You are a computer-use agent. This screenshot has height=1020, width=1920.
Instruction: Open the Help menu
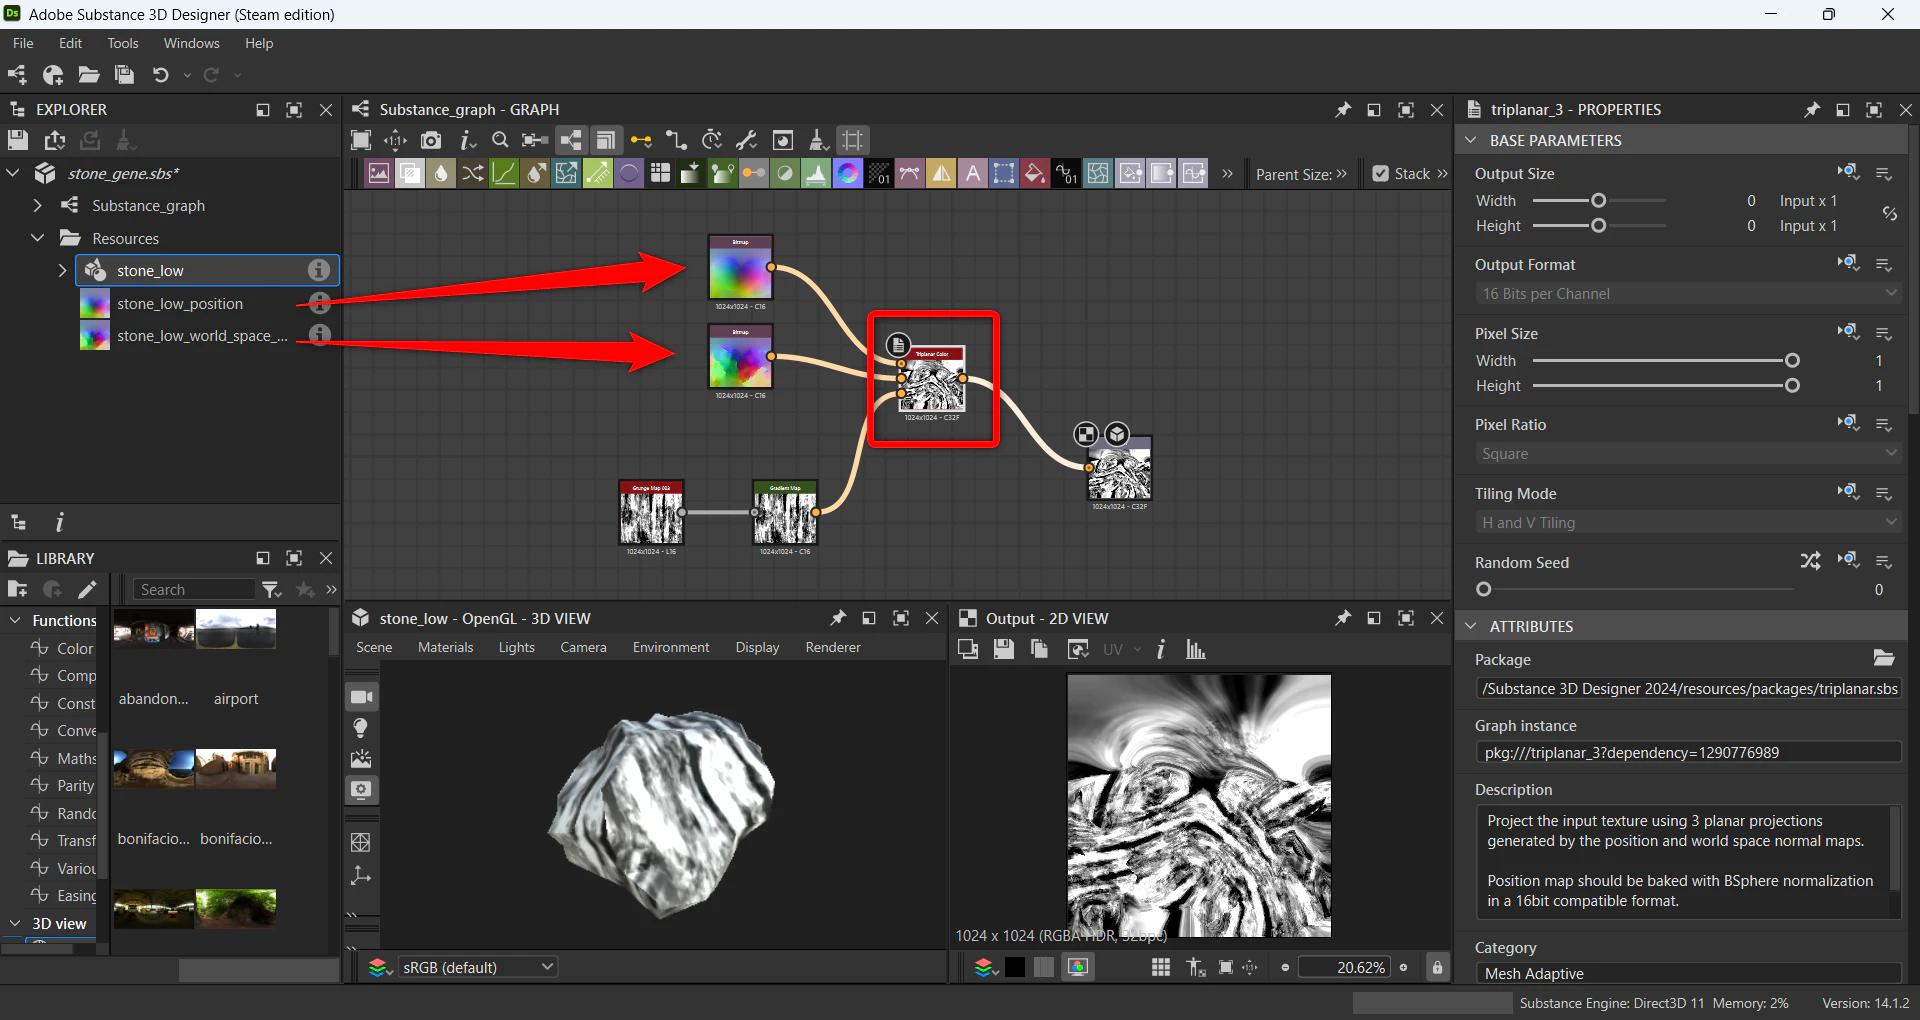(259, 43)
